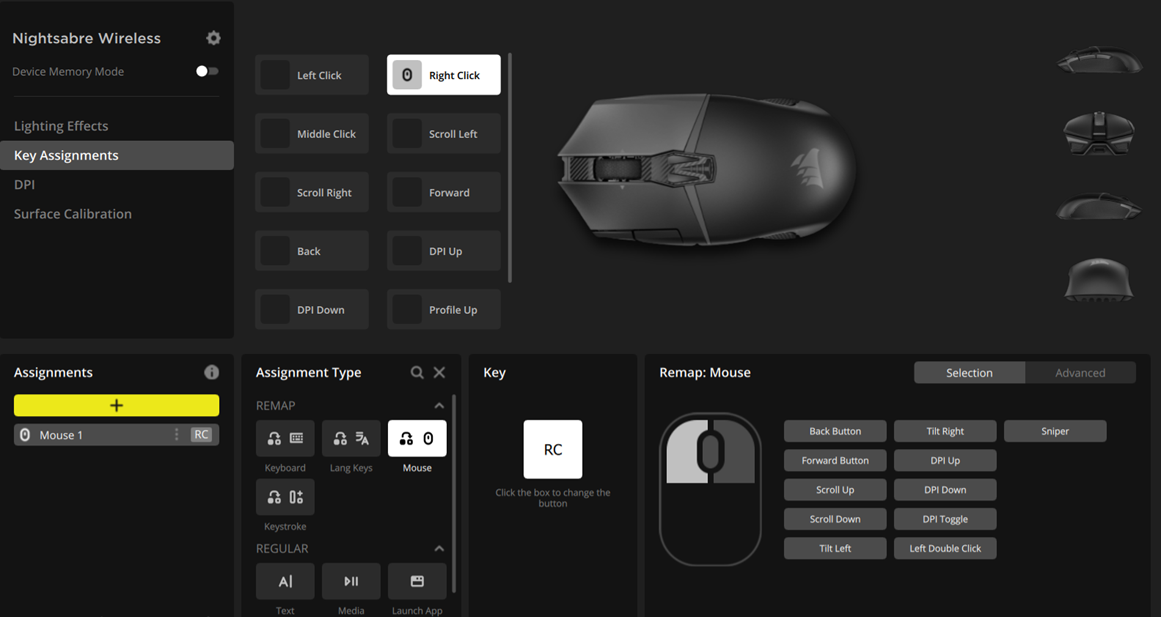Choose Keyboard remap type icon
This screenshot has width=1161, height=617.
[285, 438]
